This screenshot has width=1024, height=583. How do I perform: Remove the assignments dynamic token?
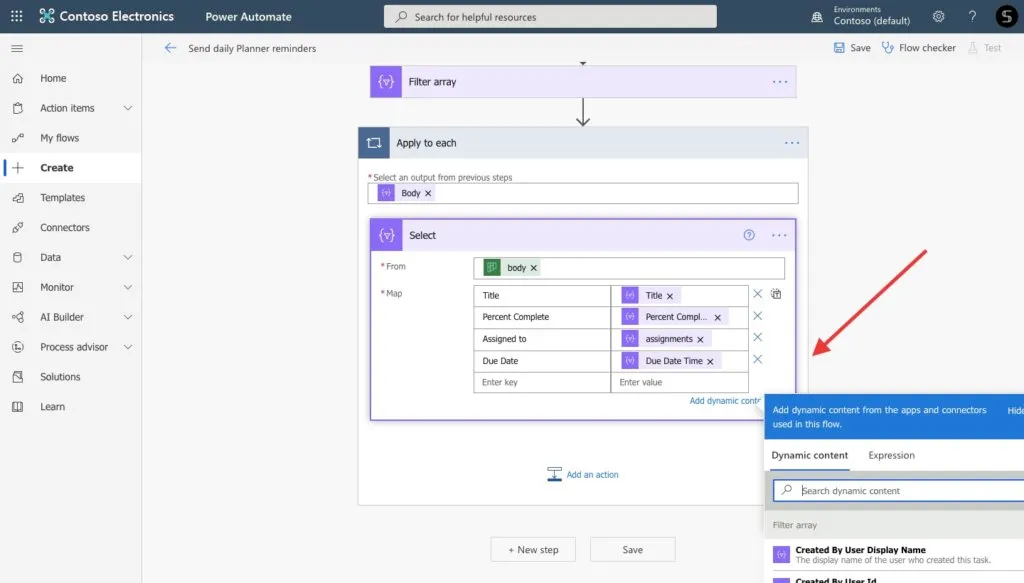(x=700, y=339)
